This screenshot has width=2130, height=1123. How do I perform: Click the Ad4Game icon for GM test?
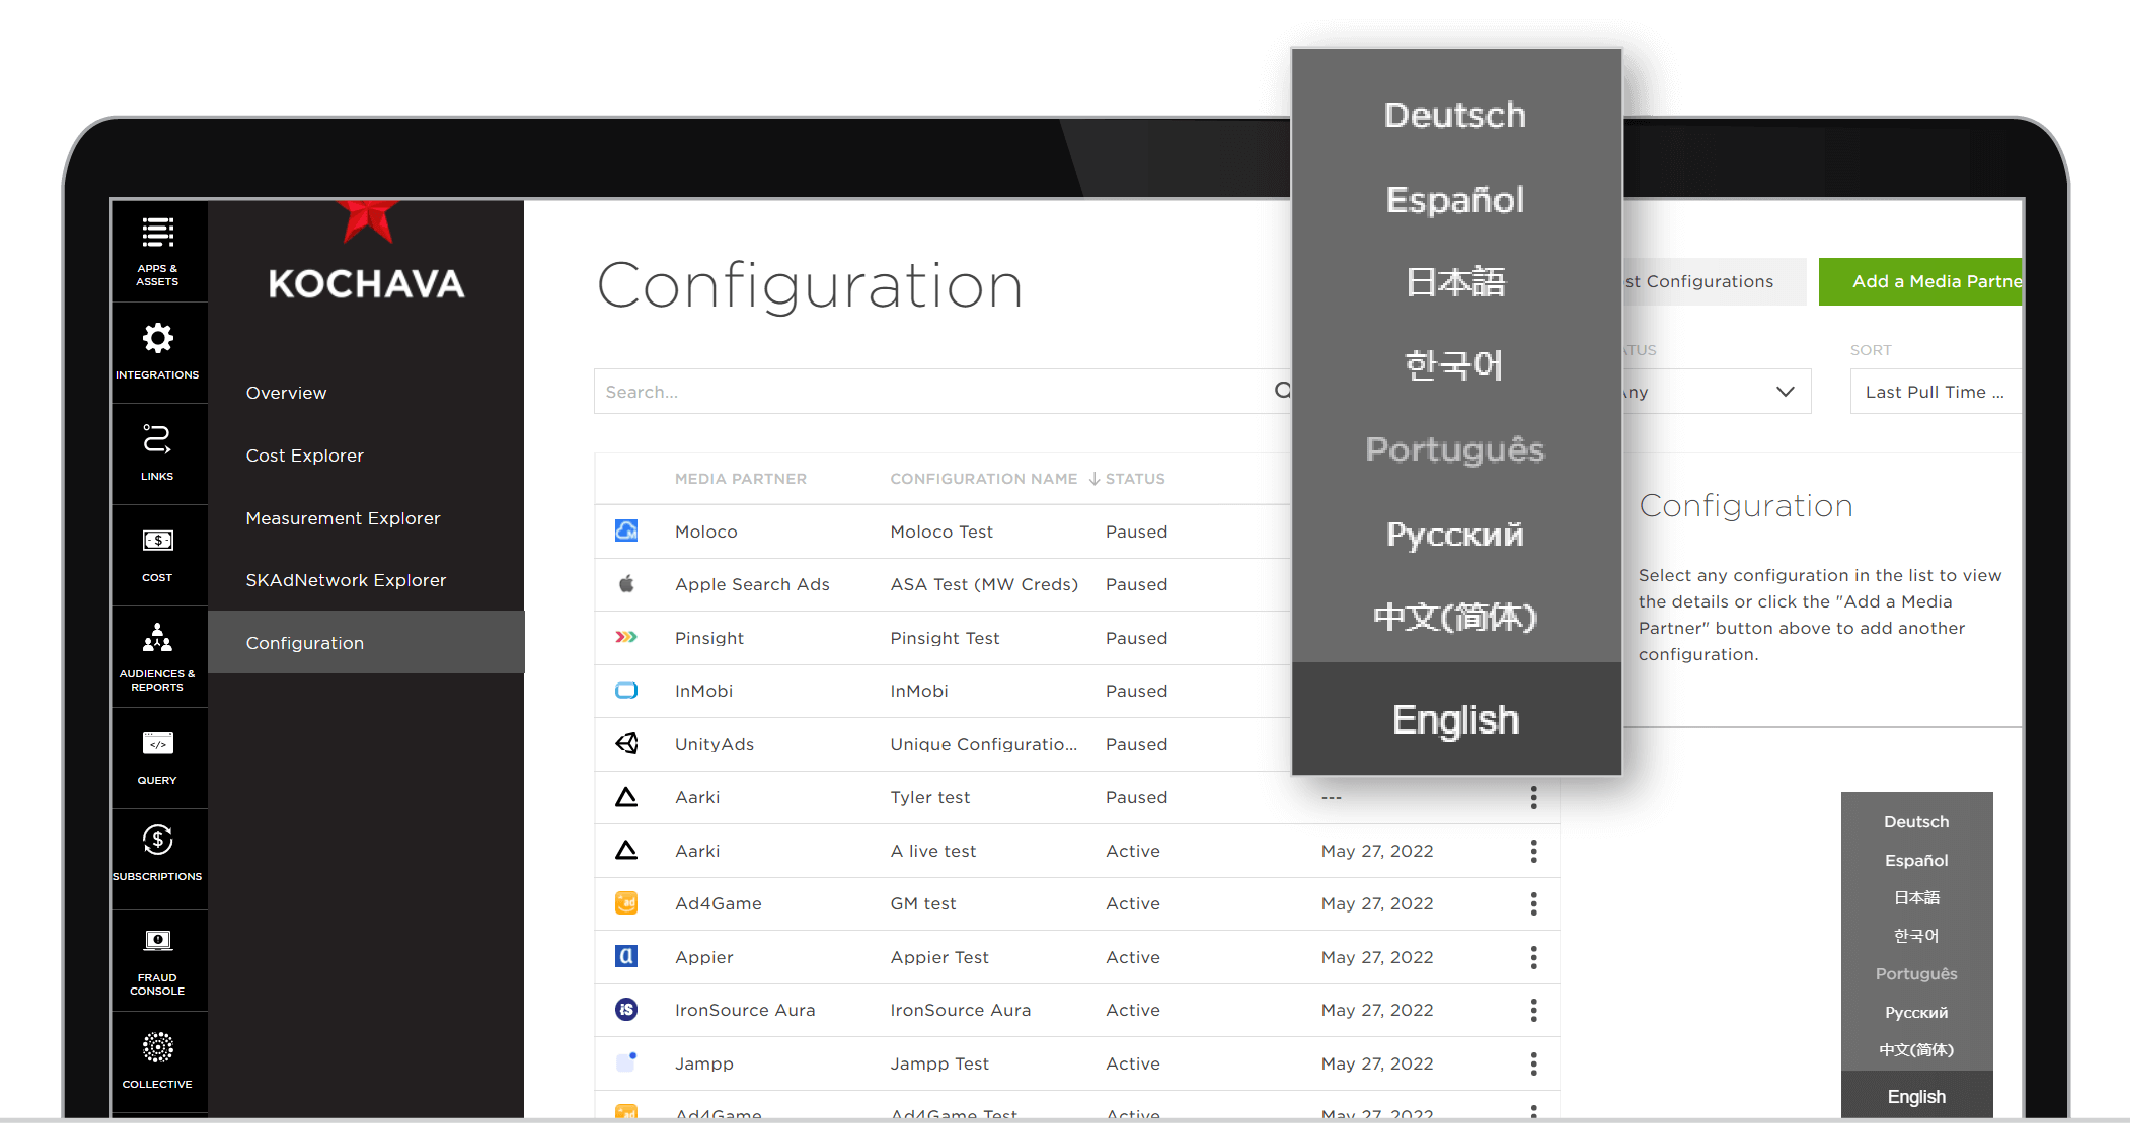pos(626,903)
